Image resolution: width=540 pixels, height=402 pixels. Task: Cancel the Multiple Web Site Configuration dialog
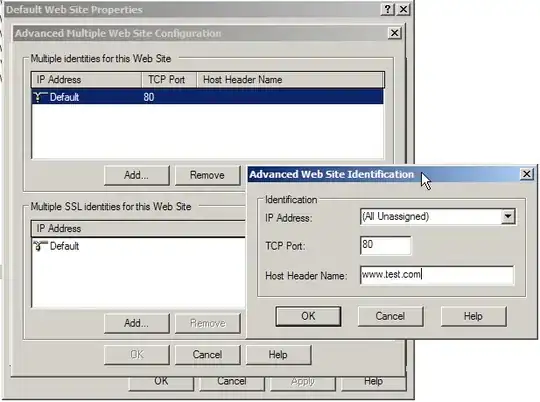(x=207, y=355)
